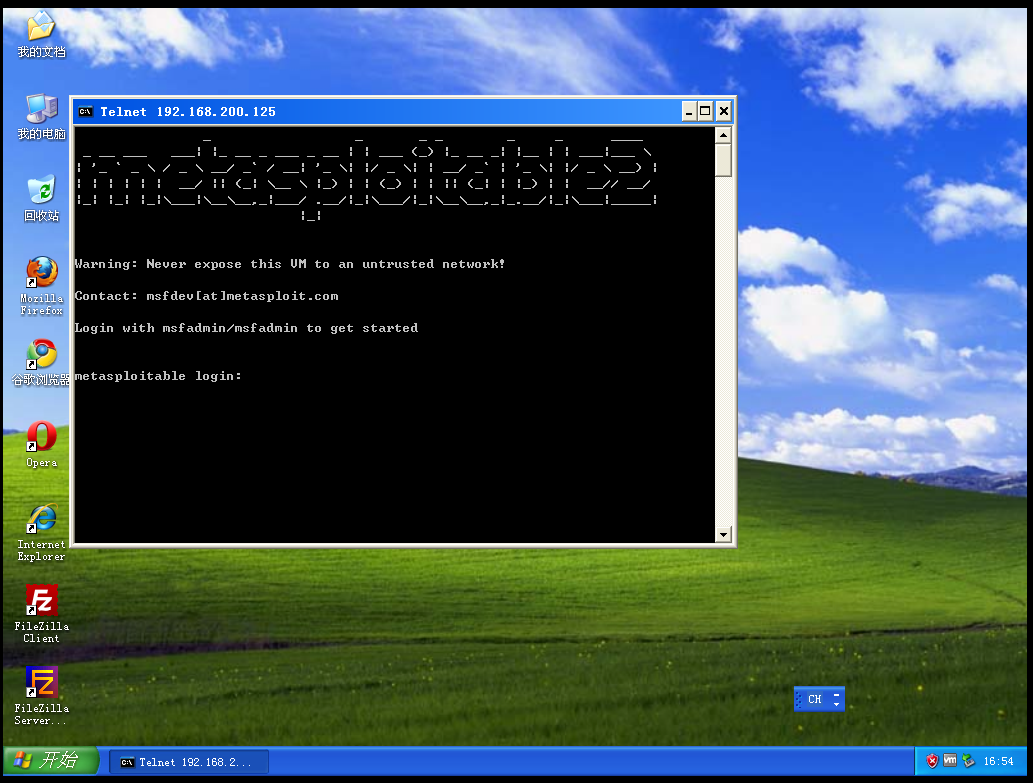Open the 我的文档 desktop folder icon
This screenshot has width=1033, height=783.
pos(41,33)
